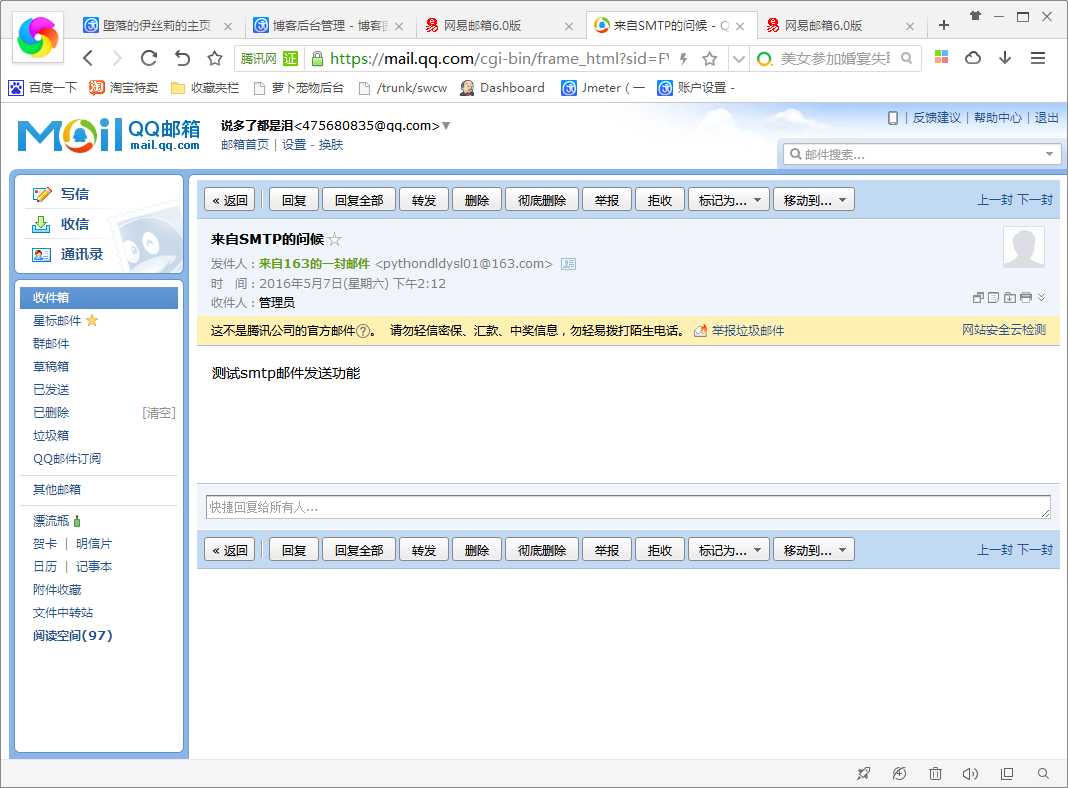Click the favorites star beside refresh

pyautogui.click(x=215, y=59)
